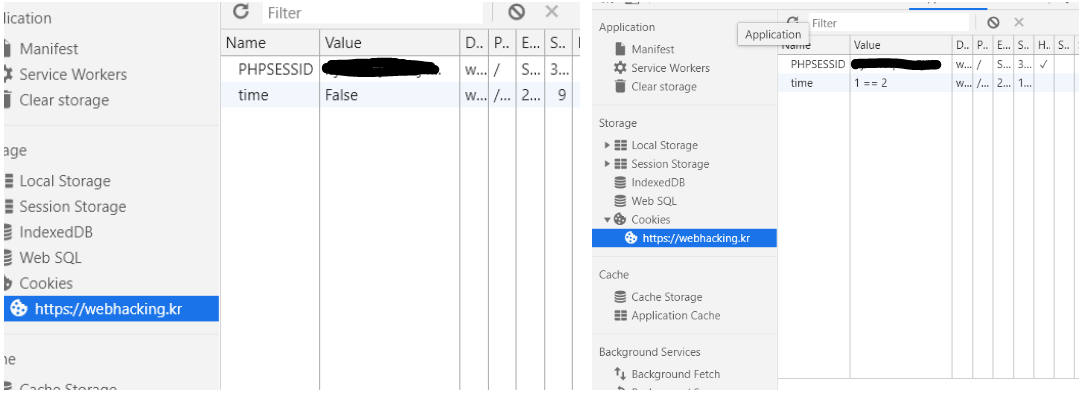This screenshot has height=398, width=1088.
Task: Select IndexedDB in the left panel sidebar
Action: tap(56, 232)
